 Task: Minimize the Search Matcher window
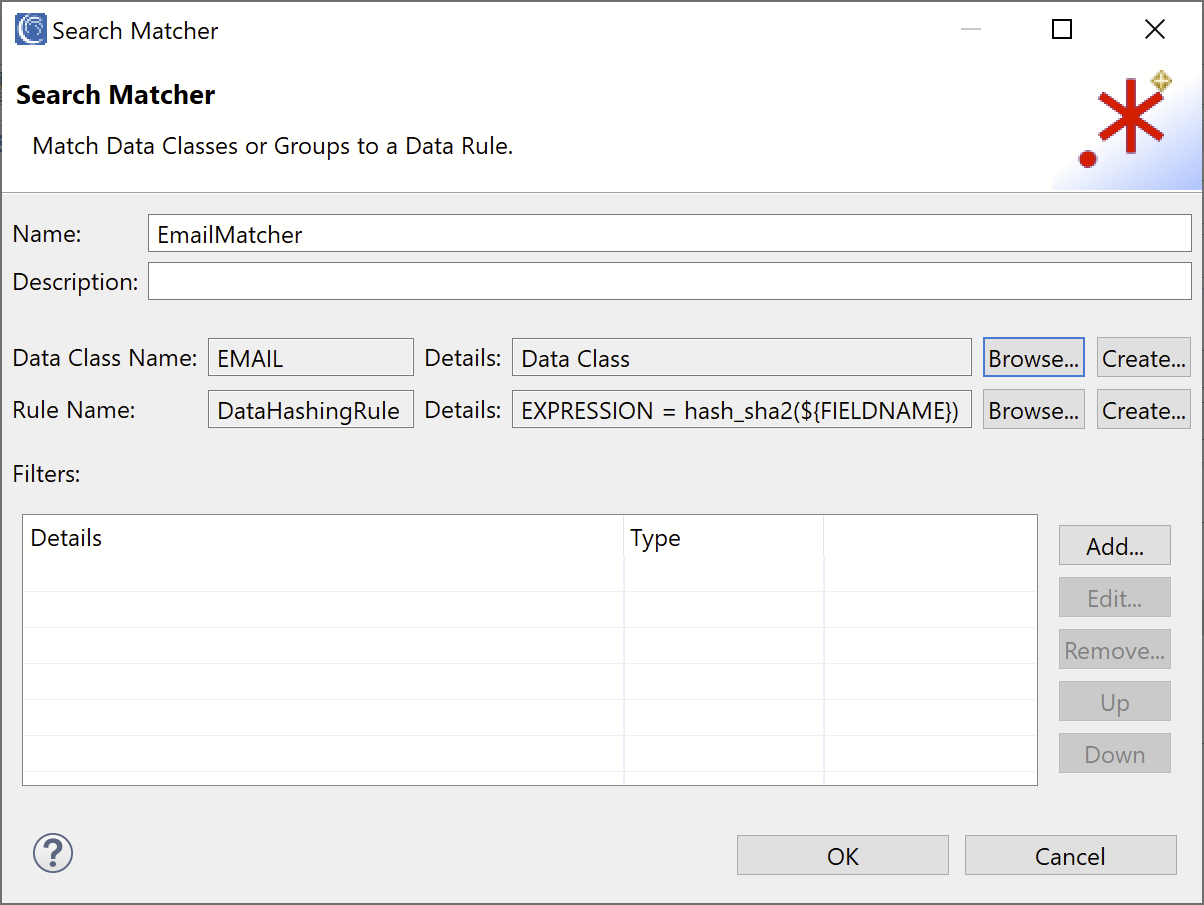tap(970, 30)
